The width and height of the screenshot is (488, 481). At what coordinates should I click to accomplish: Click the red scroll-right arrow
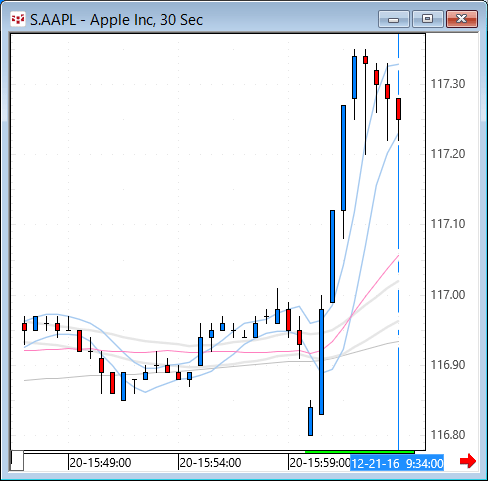(468, 461)
